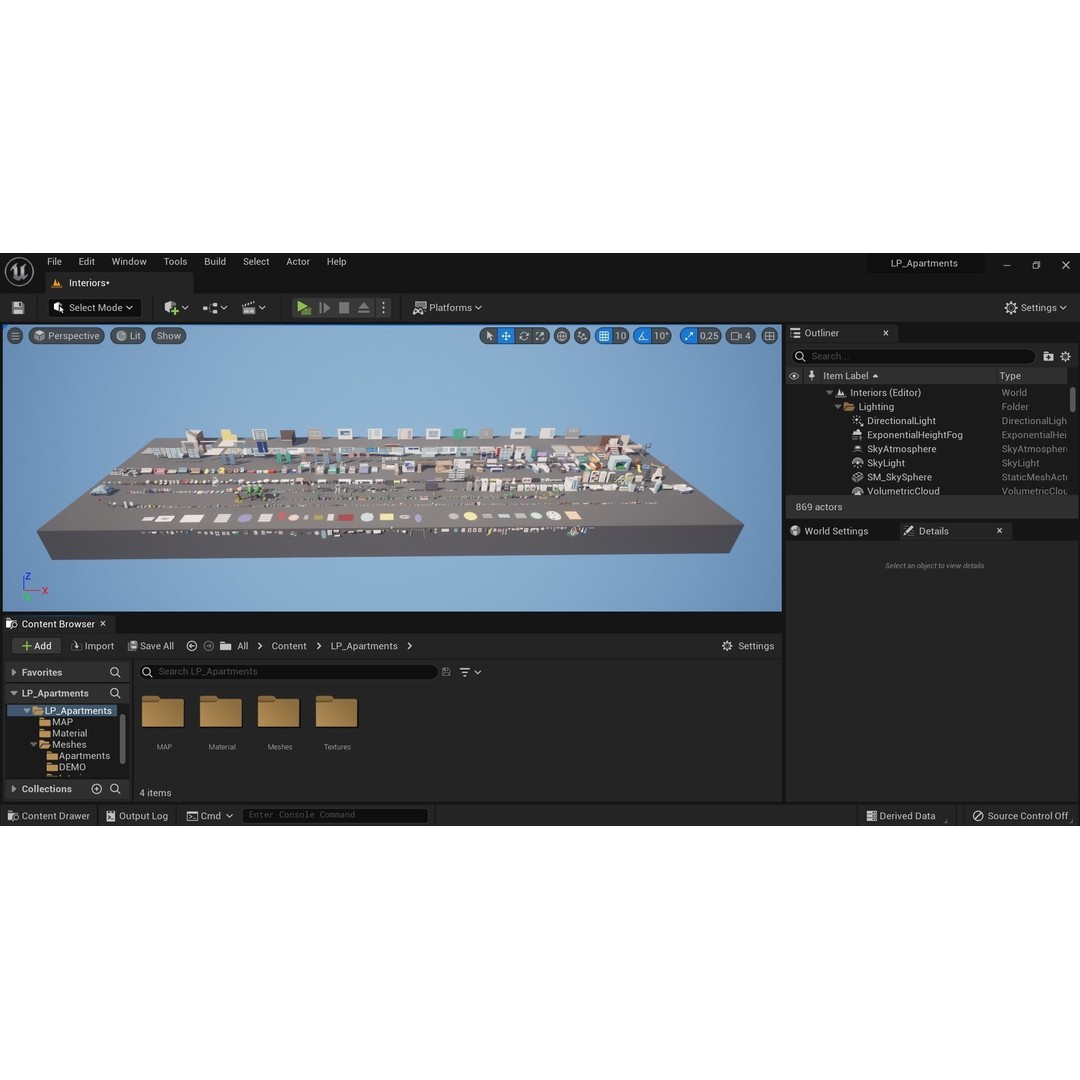Image resolution: width=1080 pixels, height=1080 pixels.
Task: Change the Lit view mode
Action: pyautogui.click(x=128, y=336)
